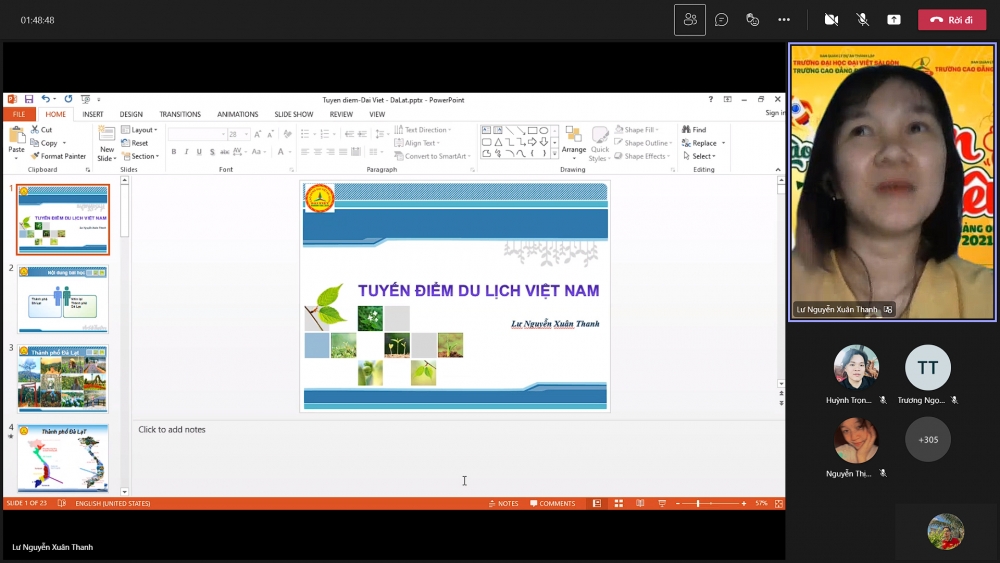Toggle the Notes pane in status bar

(504, 503)
